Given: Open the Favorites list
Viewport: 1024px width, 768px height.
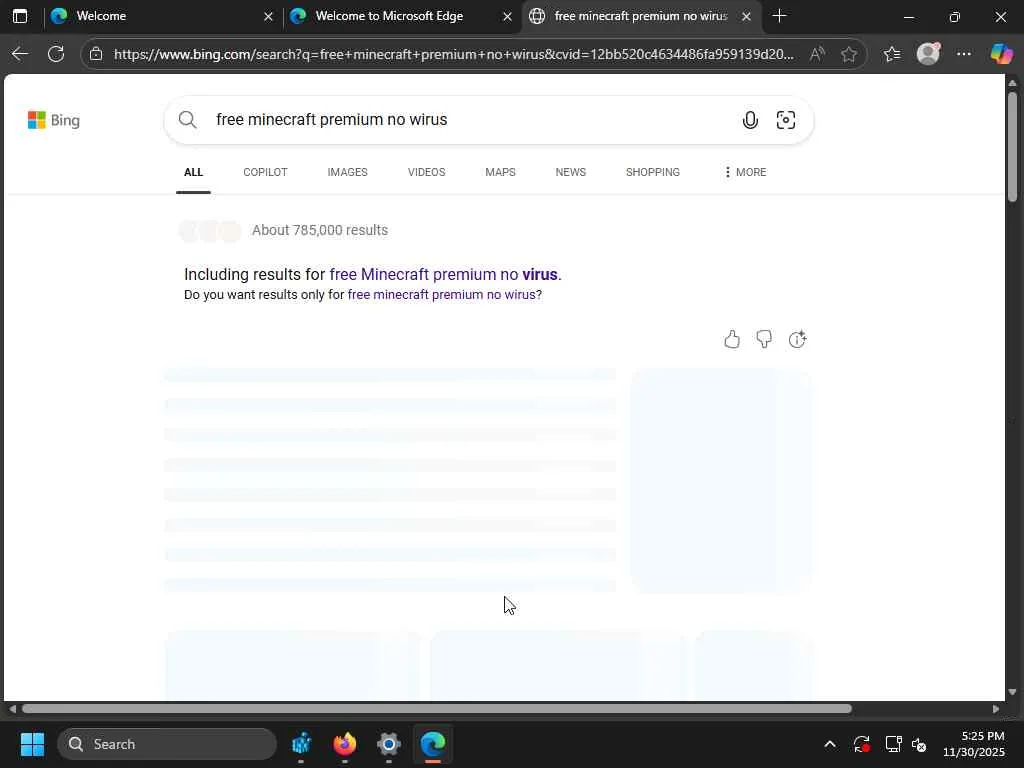Looking at the screenshot, I should [892, 54].
